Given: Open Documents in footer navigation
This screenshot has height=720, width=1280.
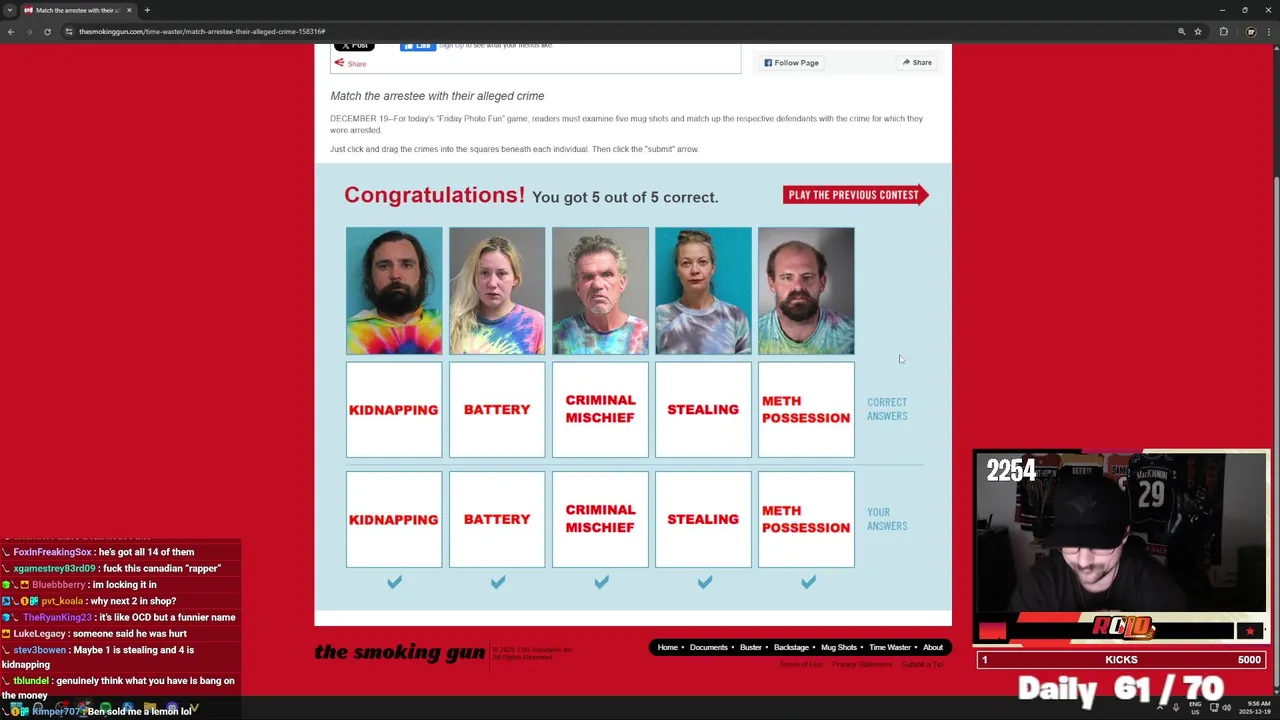Looking at the screenshot, I should (x=708, y=647).
